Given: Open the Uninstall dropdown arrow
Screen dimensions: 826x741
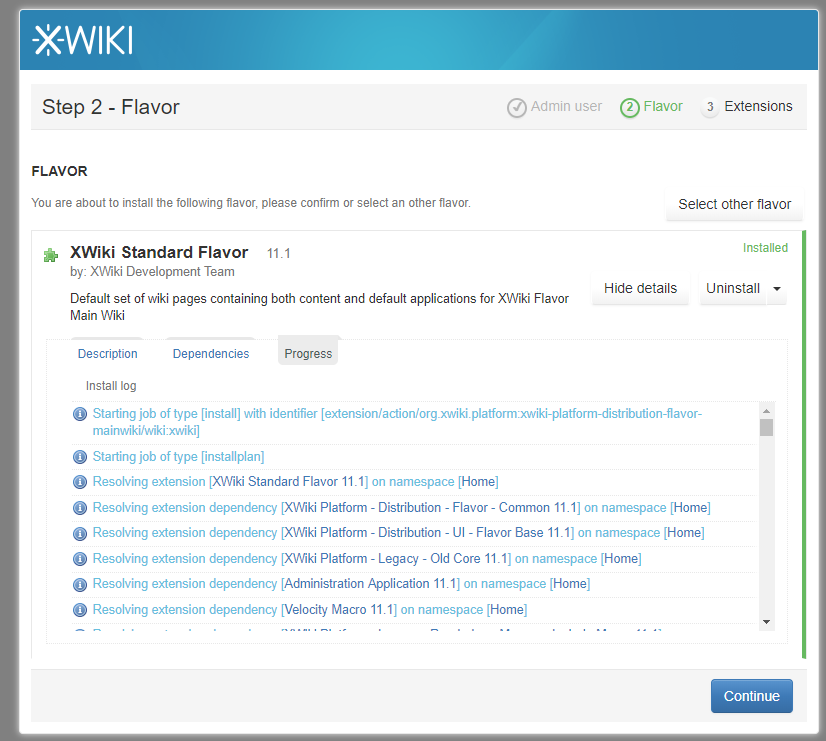Looking at the screenshot, I should click(x=776, y=289).
